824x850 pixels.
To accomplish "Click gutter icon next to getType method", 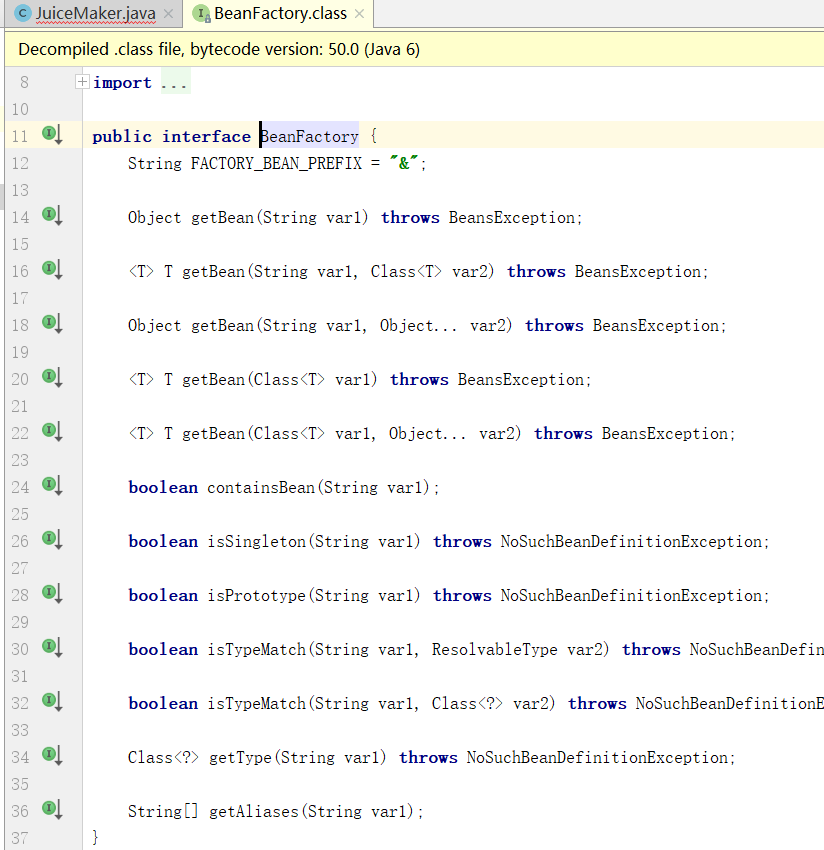I will [49, 756].
